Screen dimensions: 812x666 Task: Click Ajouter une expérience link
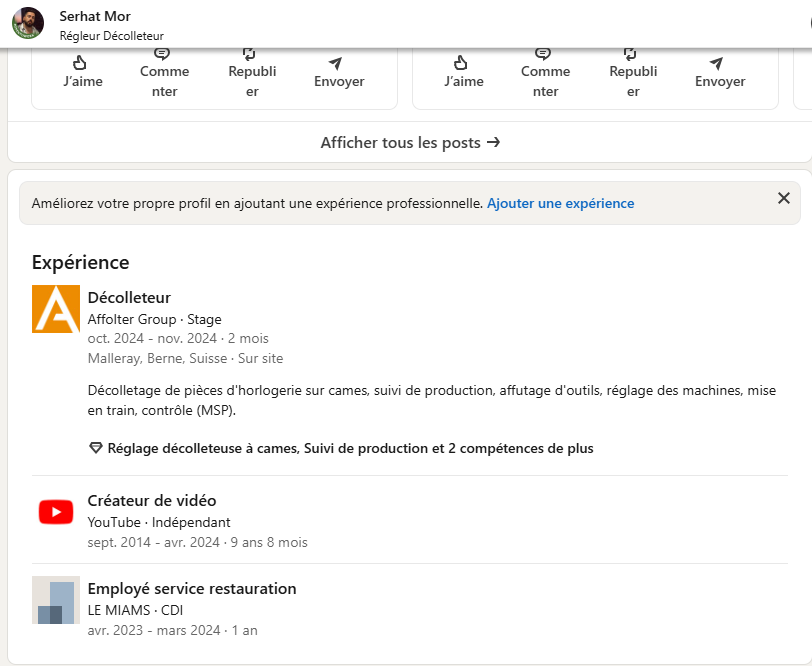point(560,204)
